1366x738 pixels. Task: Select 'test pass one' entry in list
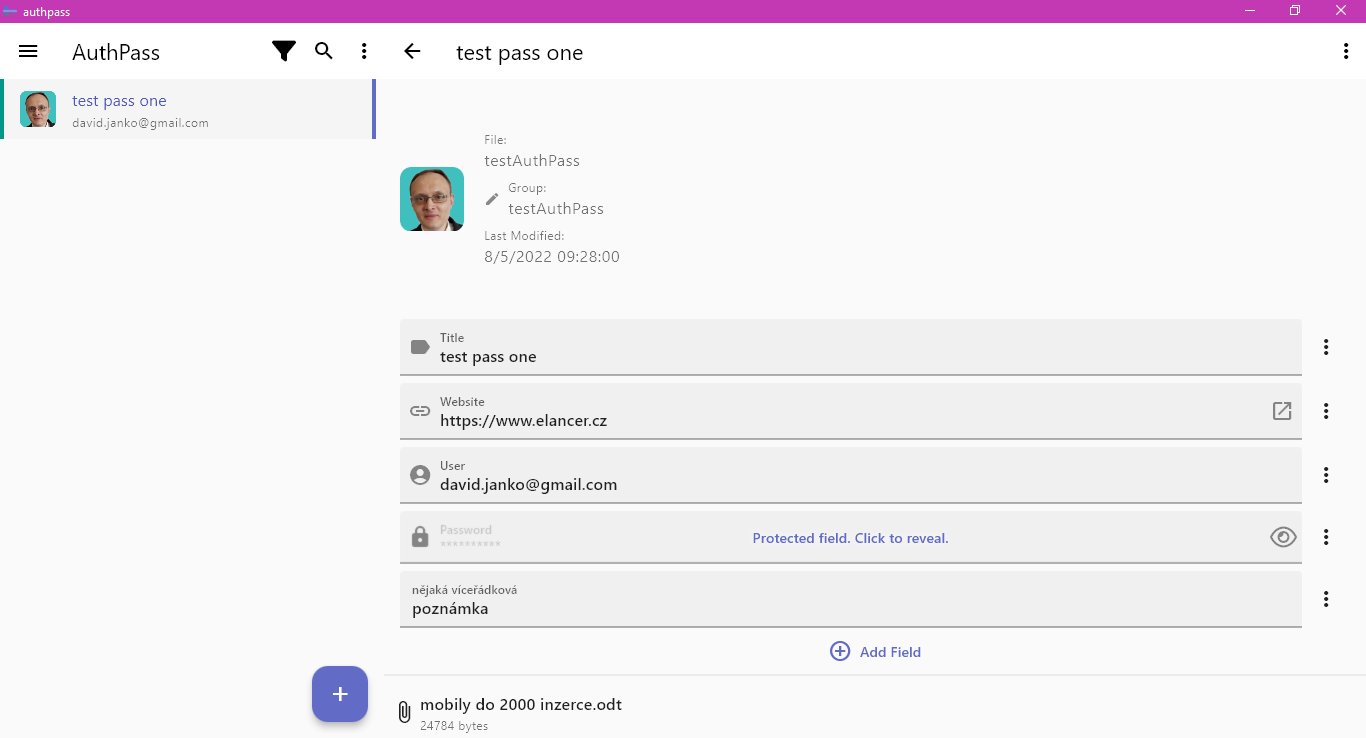[x=188, y=109]
